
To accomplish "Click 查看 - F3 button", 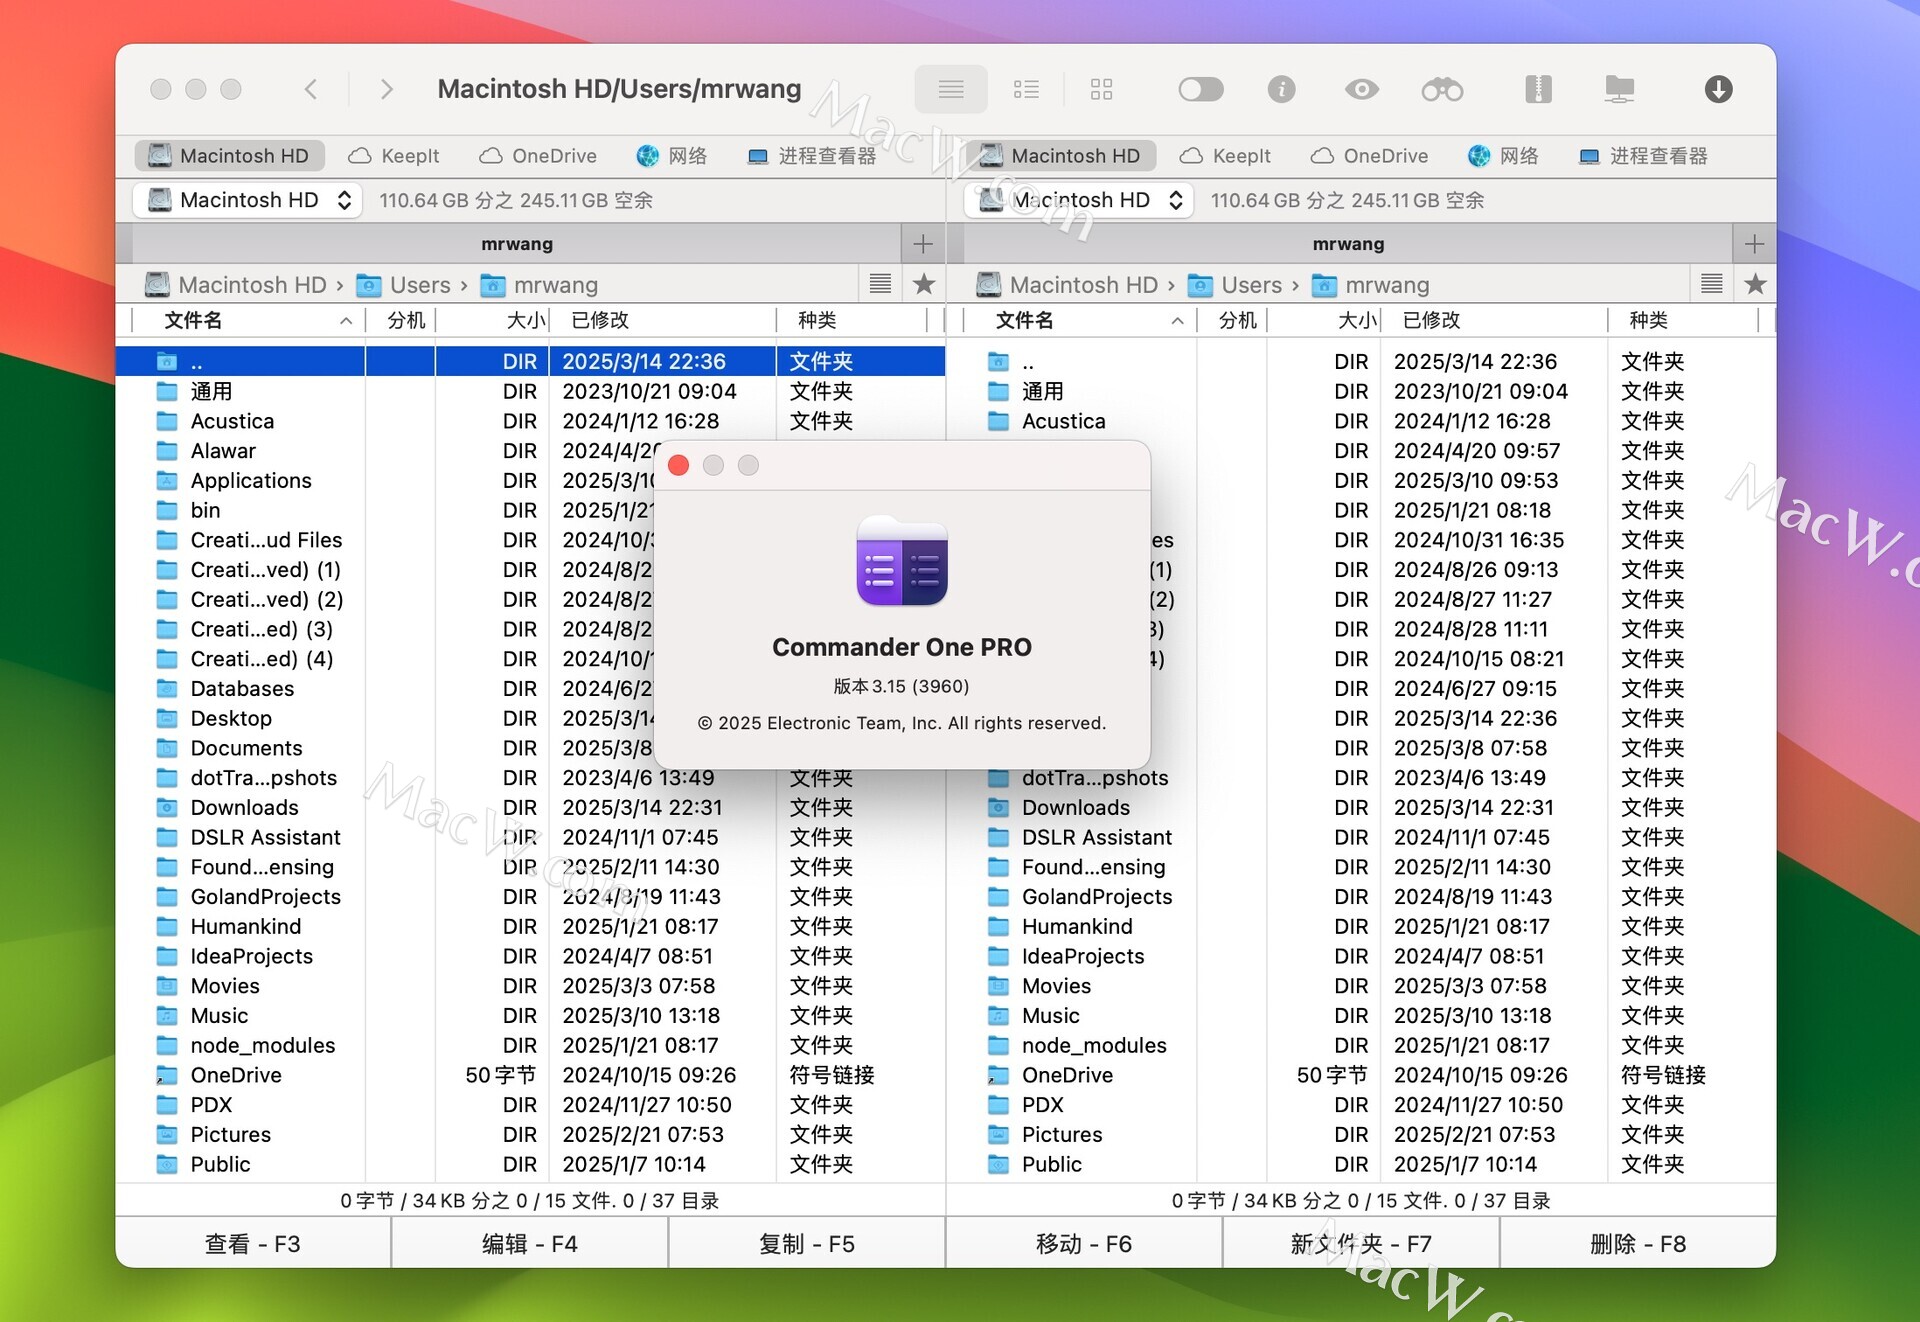I will pos(253,1243).
